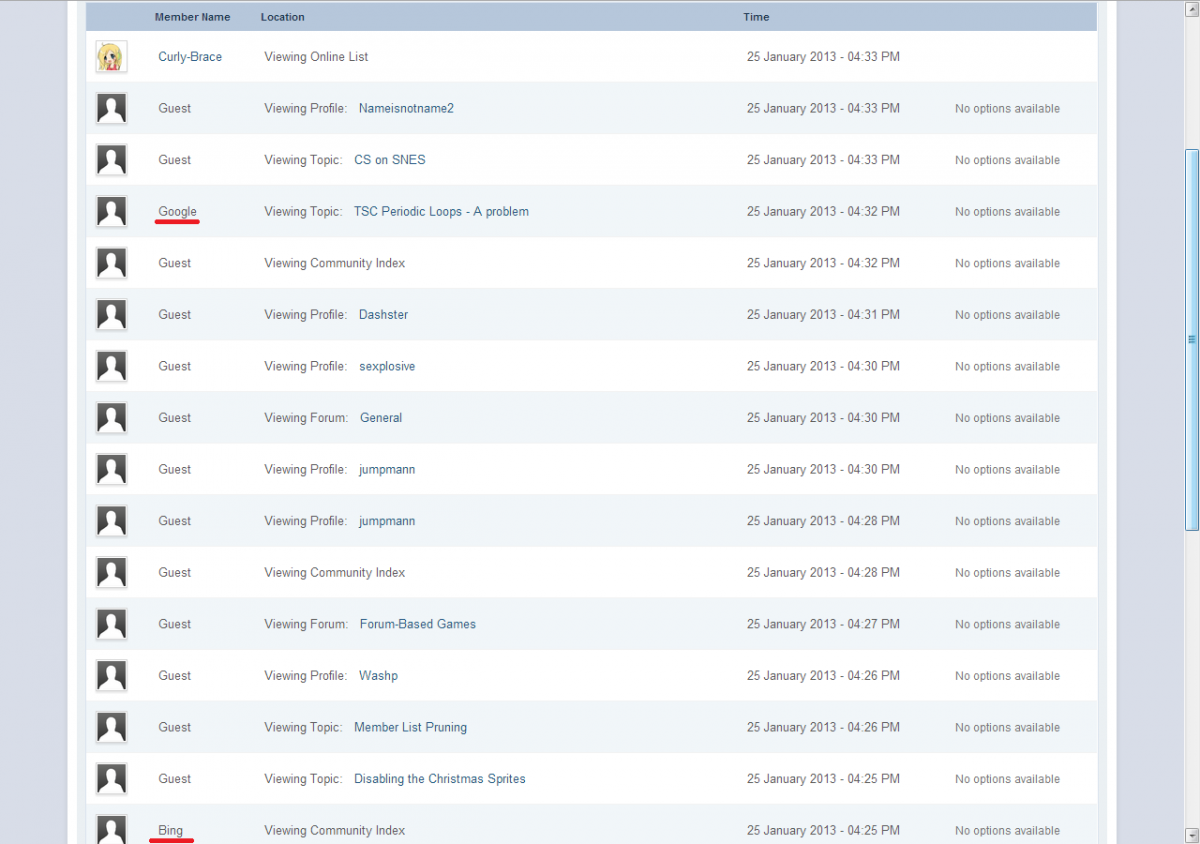Click the Viewing Online List text

pos(316,57)
